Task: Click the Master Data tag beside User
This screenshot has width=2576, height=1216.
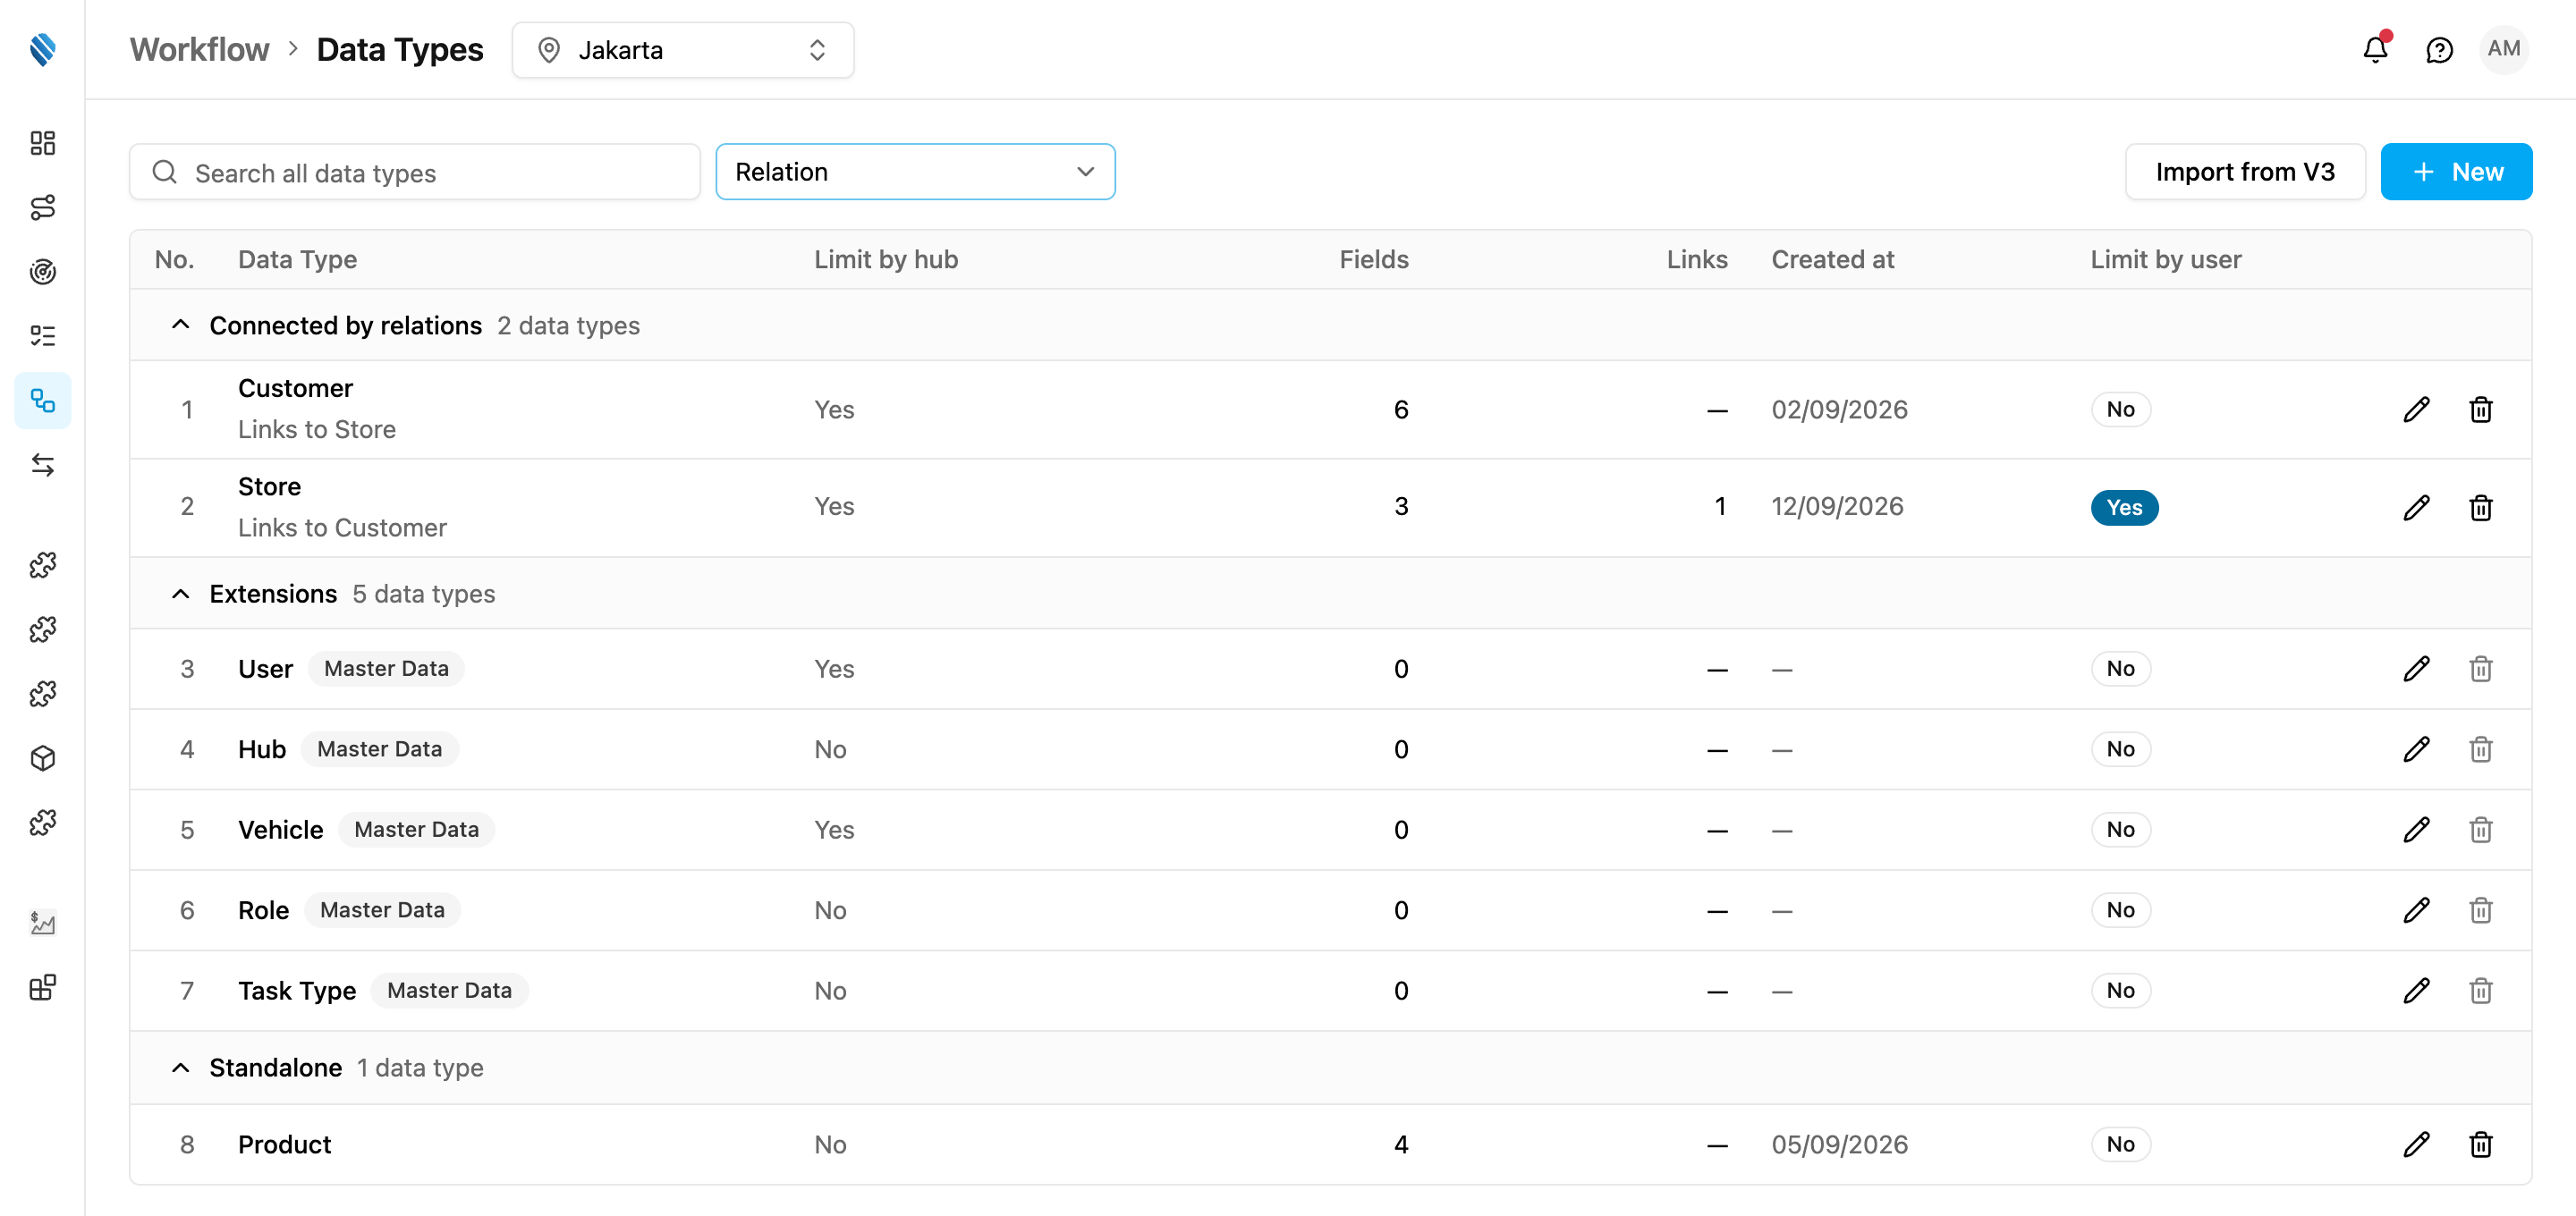Action: point(386,668)
